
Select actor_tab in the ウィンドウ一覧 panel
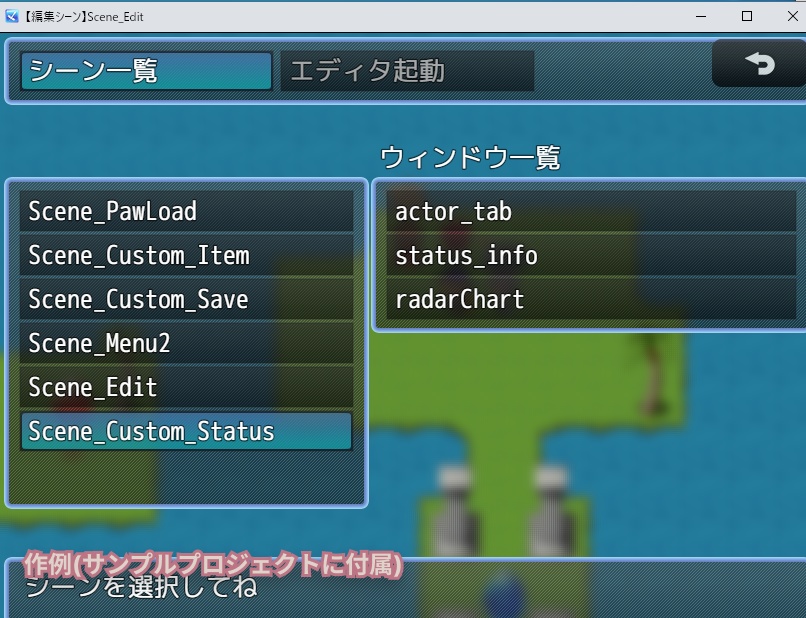pyautogui.click(x=588, y=211)
